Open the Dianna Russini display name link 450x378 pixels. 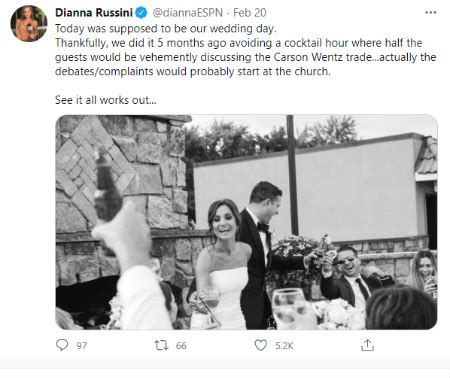[x=94, y=13]
